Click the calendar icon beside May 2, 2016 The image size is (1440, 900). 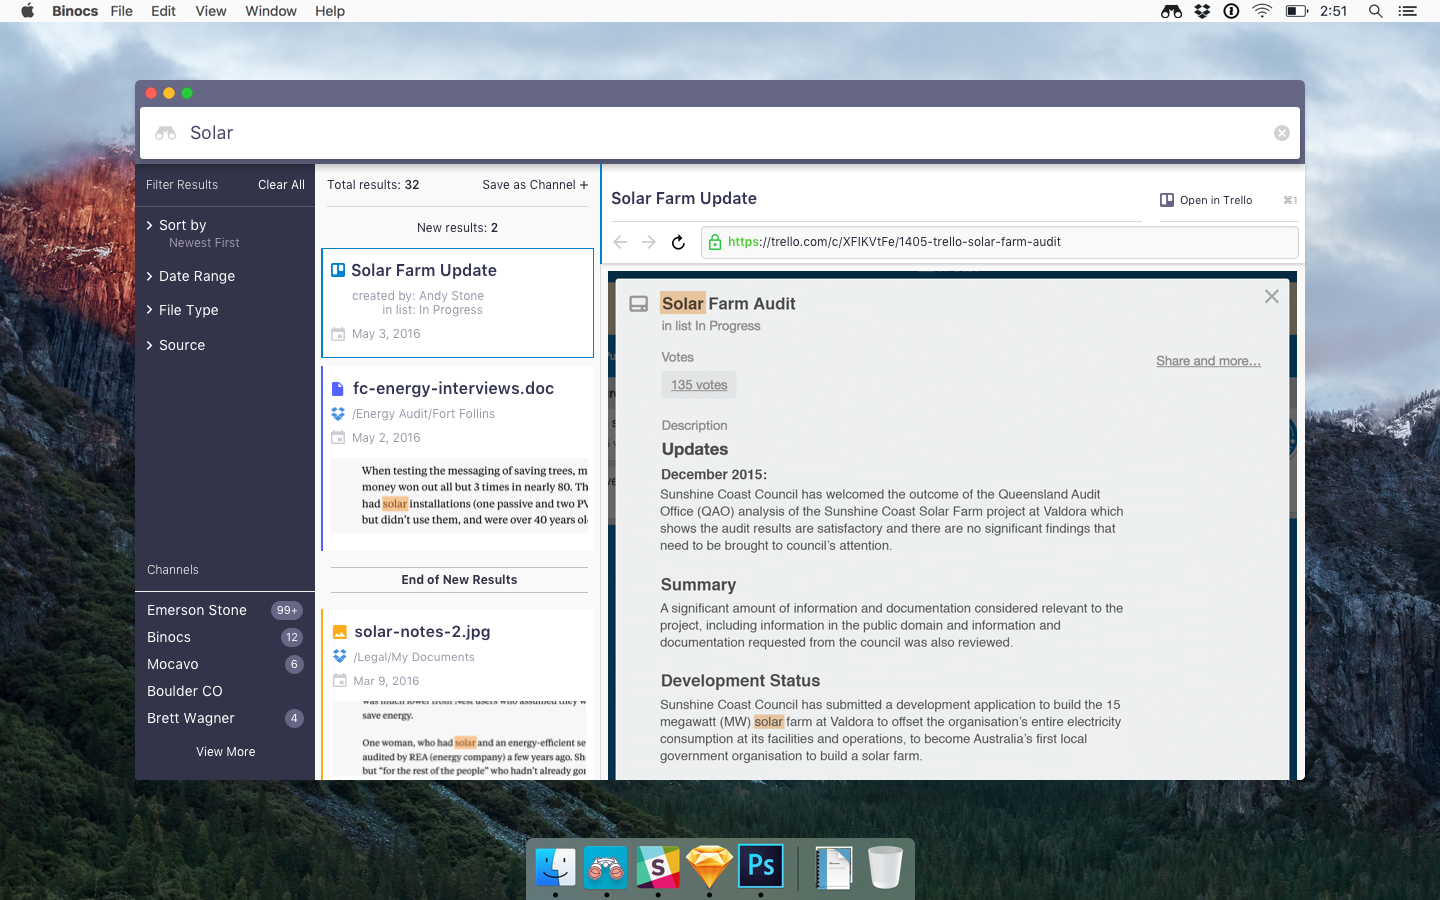[338, 438]
